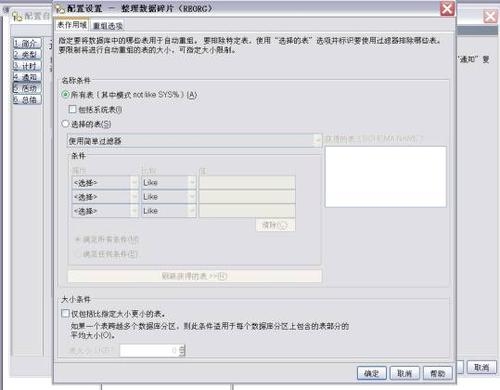The image size is (500, 390).
Task: Open the 重组选项 tab
Action: [x=107, y=26]
